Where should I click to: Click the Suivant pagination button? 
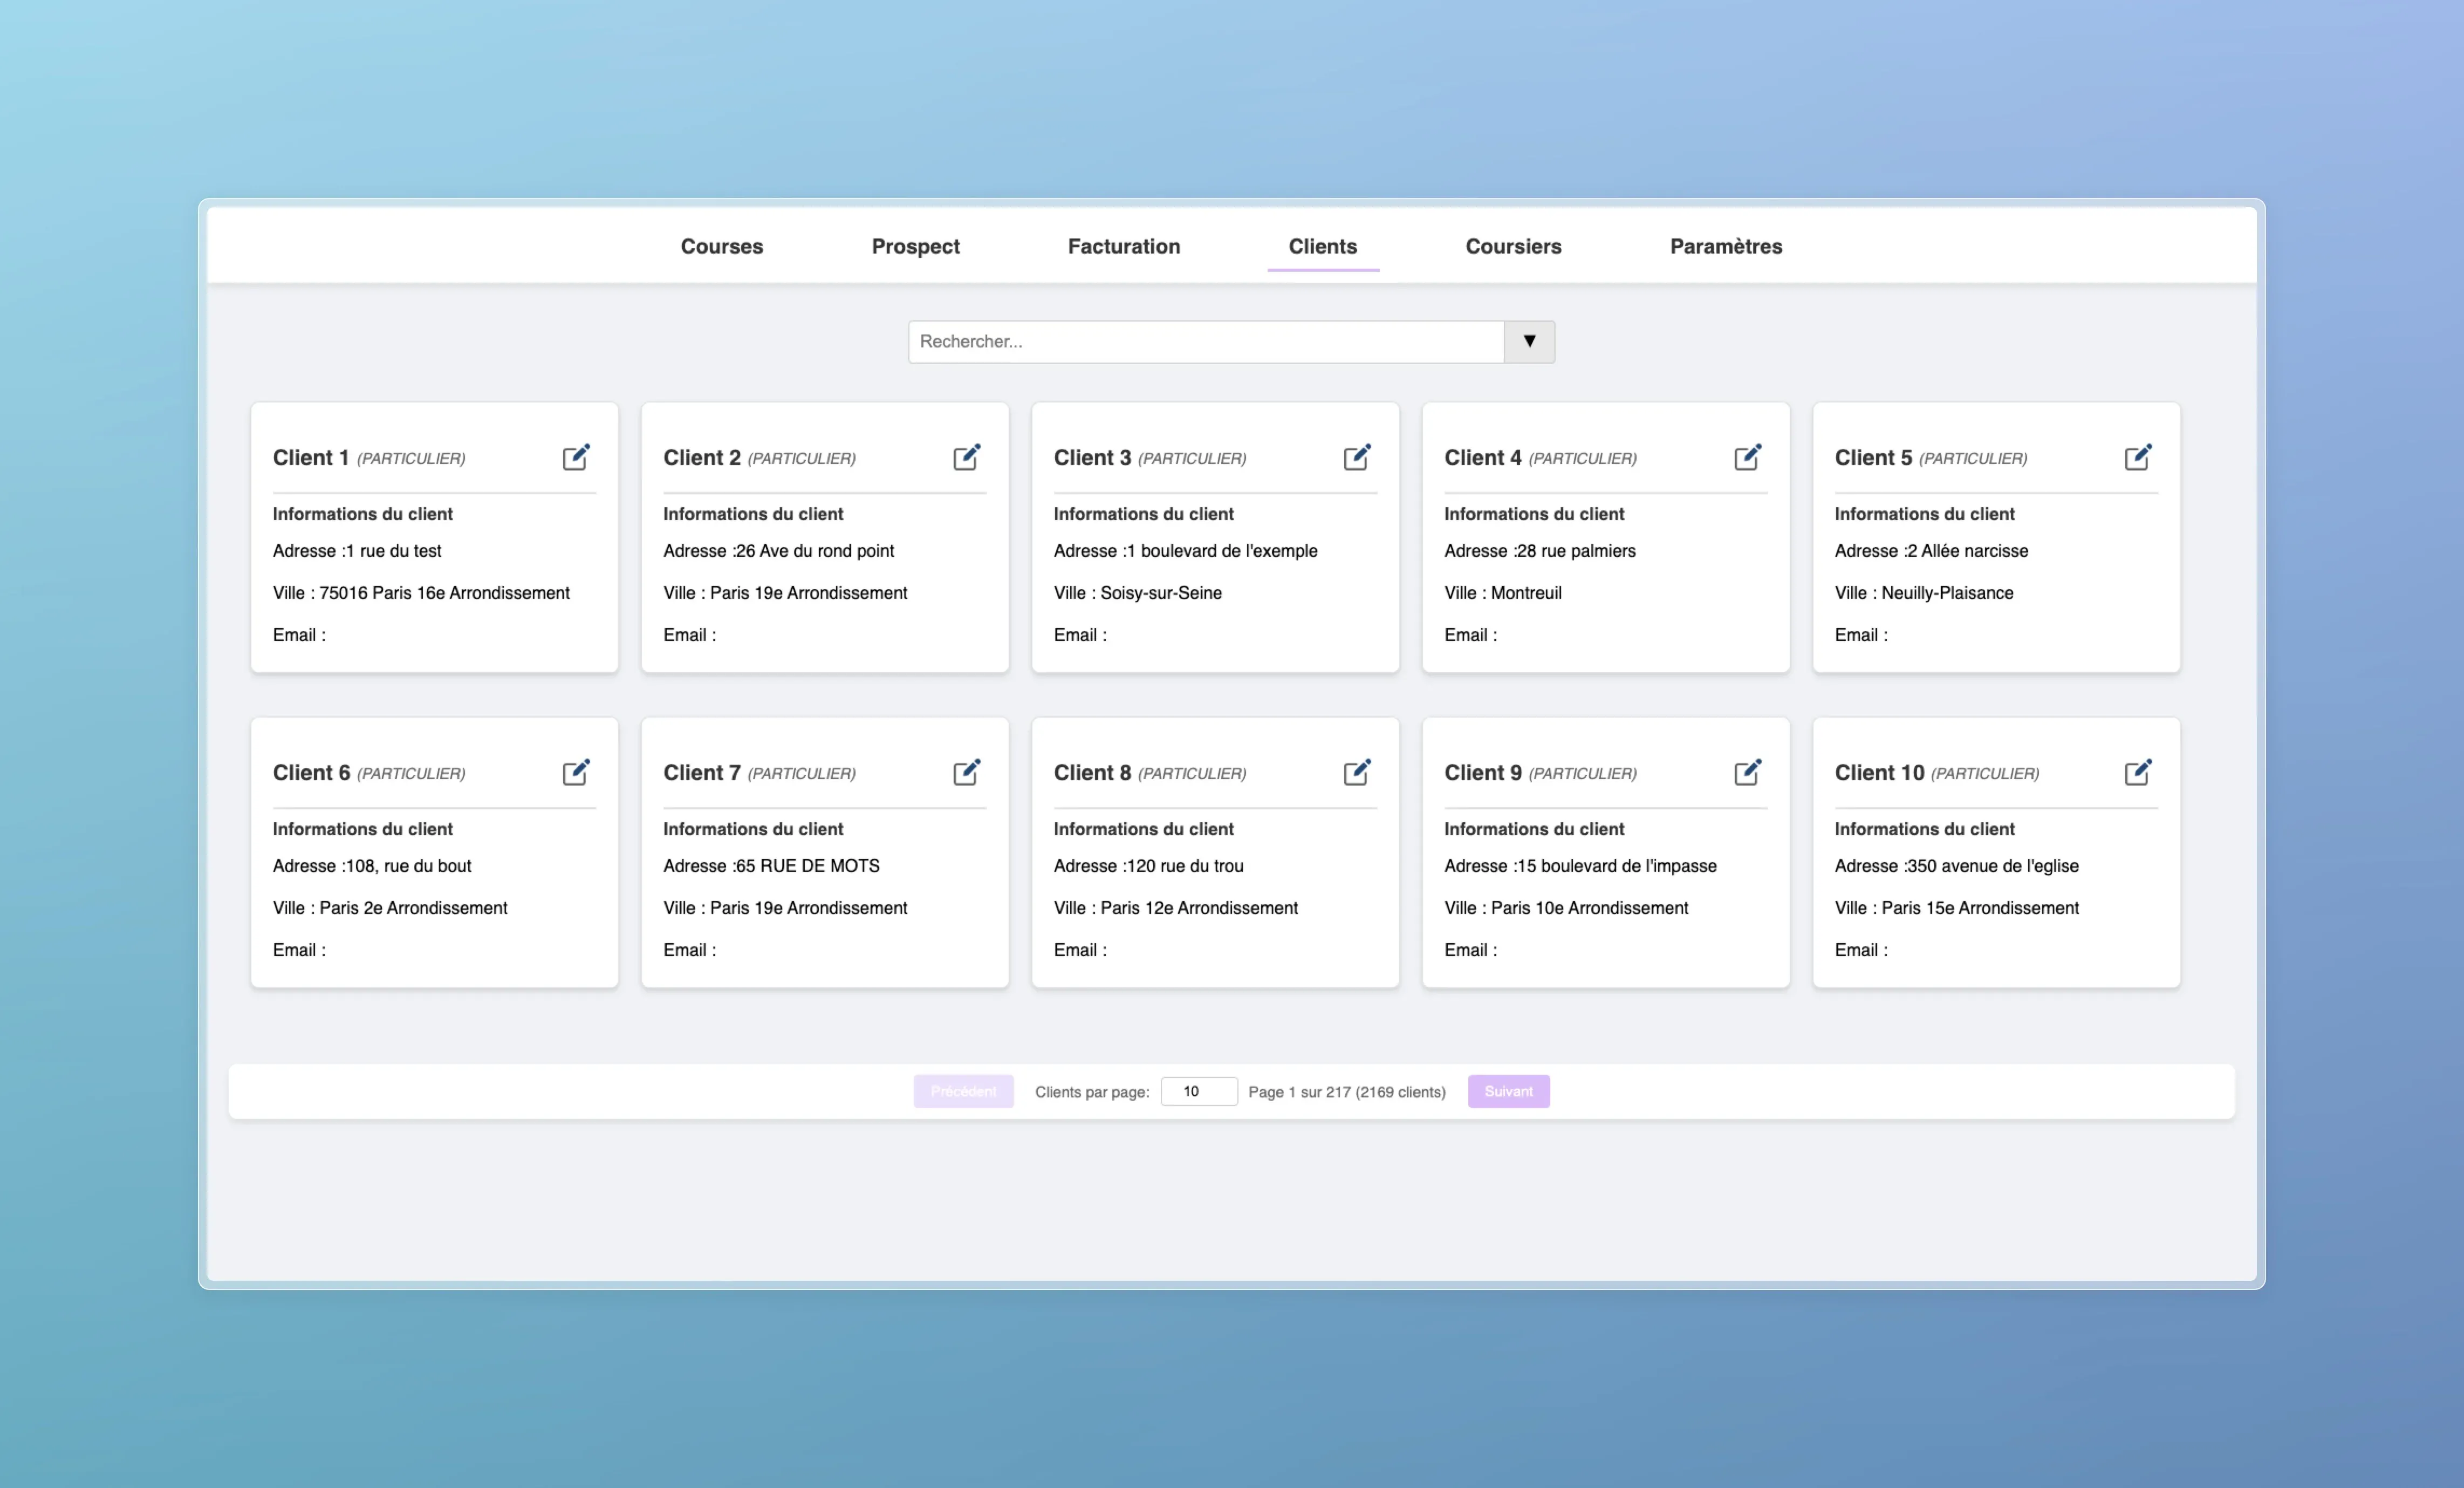click(1508, 1091)
